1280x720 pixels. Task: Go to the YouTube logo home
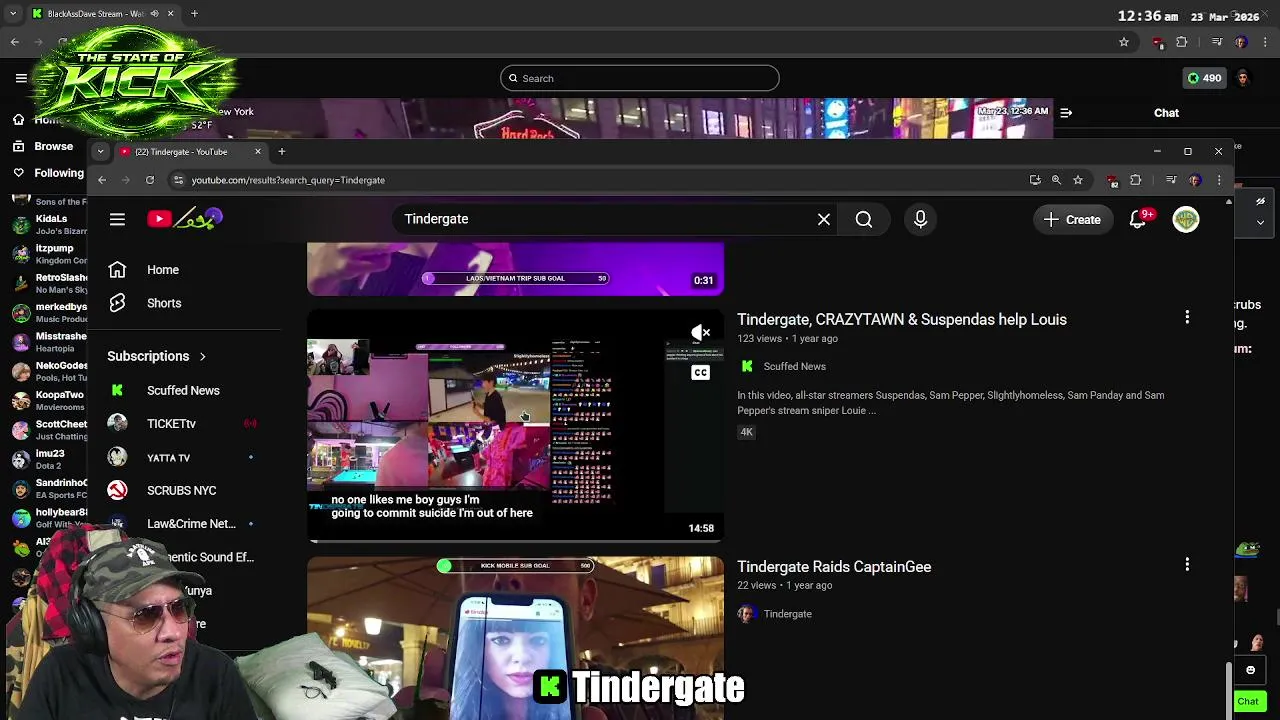coord(185,219)
